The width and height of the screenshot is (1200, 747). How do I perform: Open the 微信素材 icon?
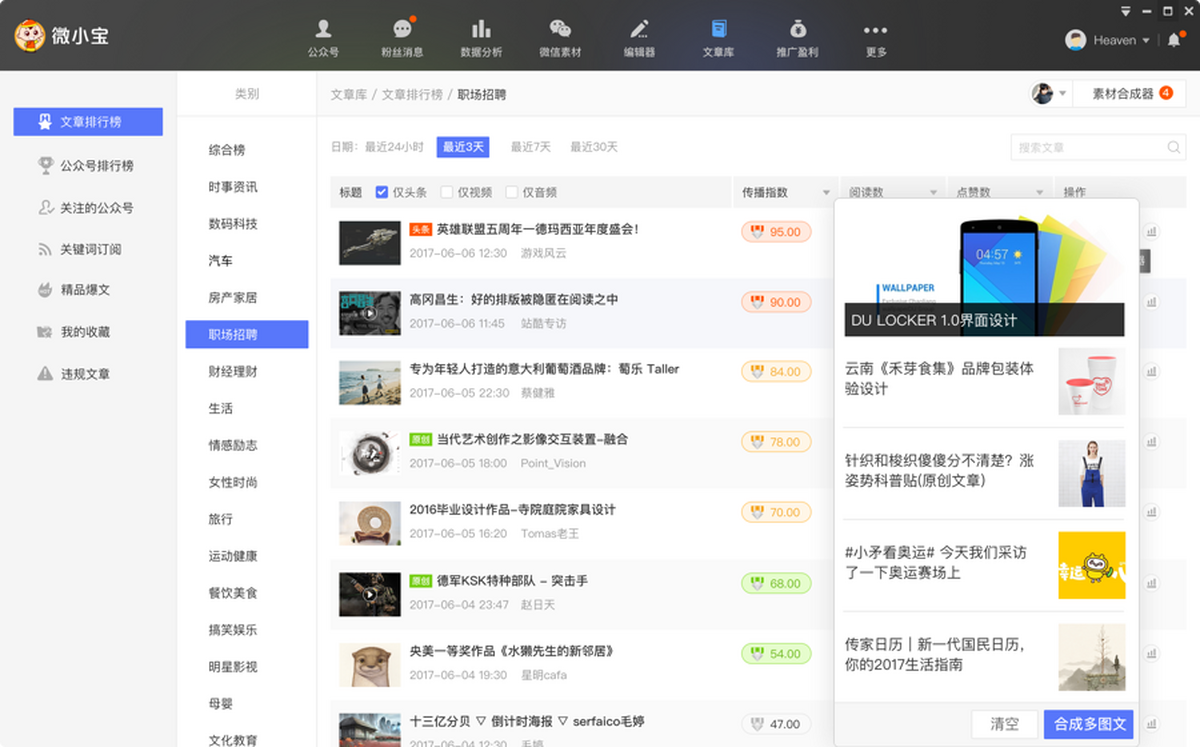[x=560, y=30]
